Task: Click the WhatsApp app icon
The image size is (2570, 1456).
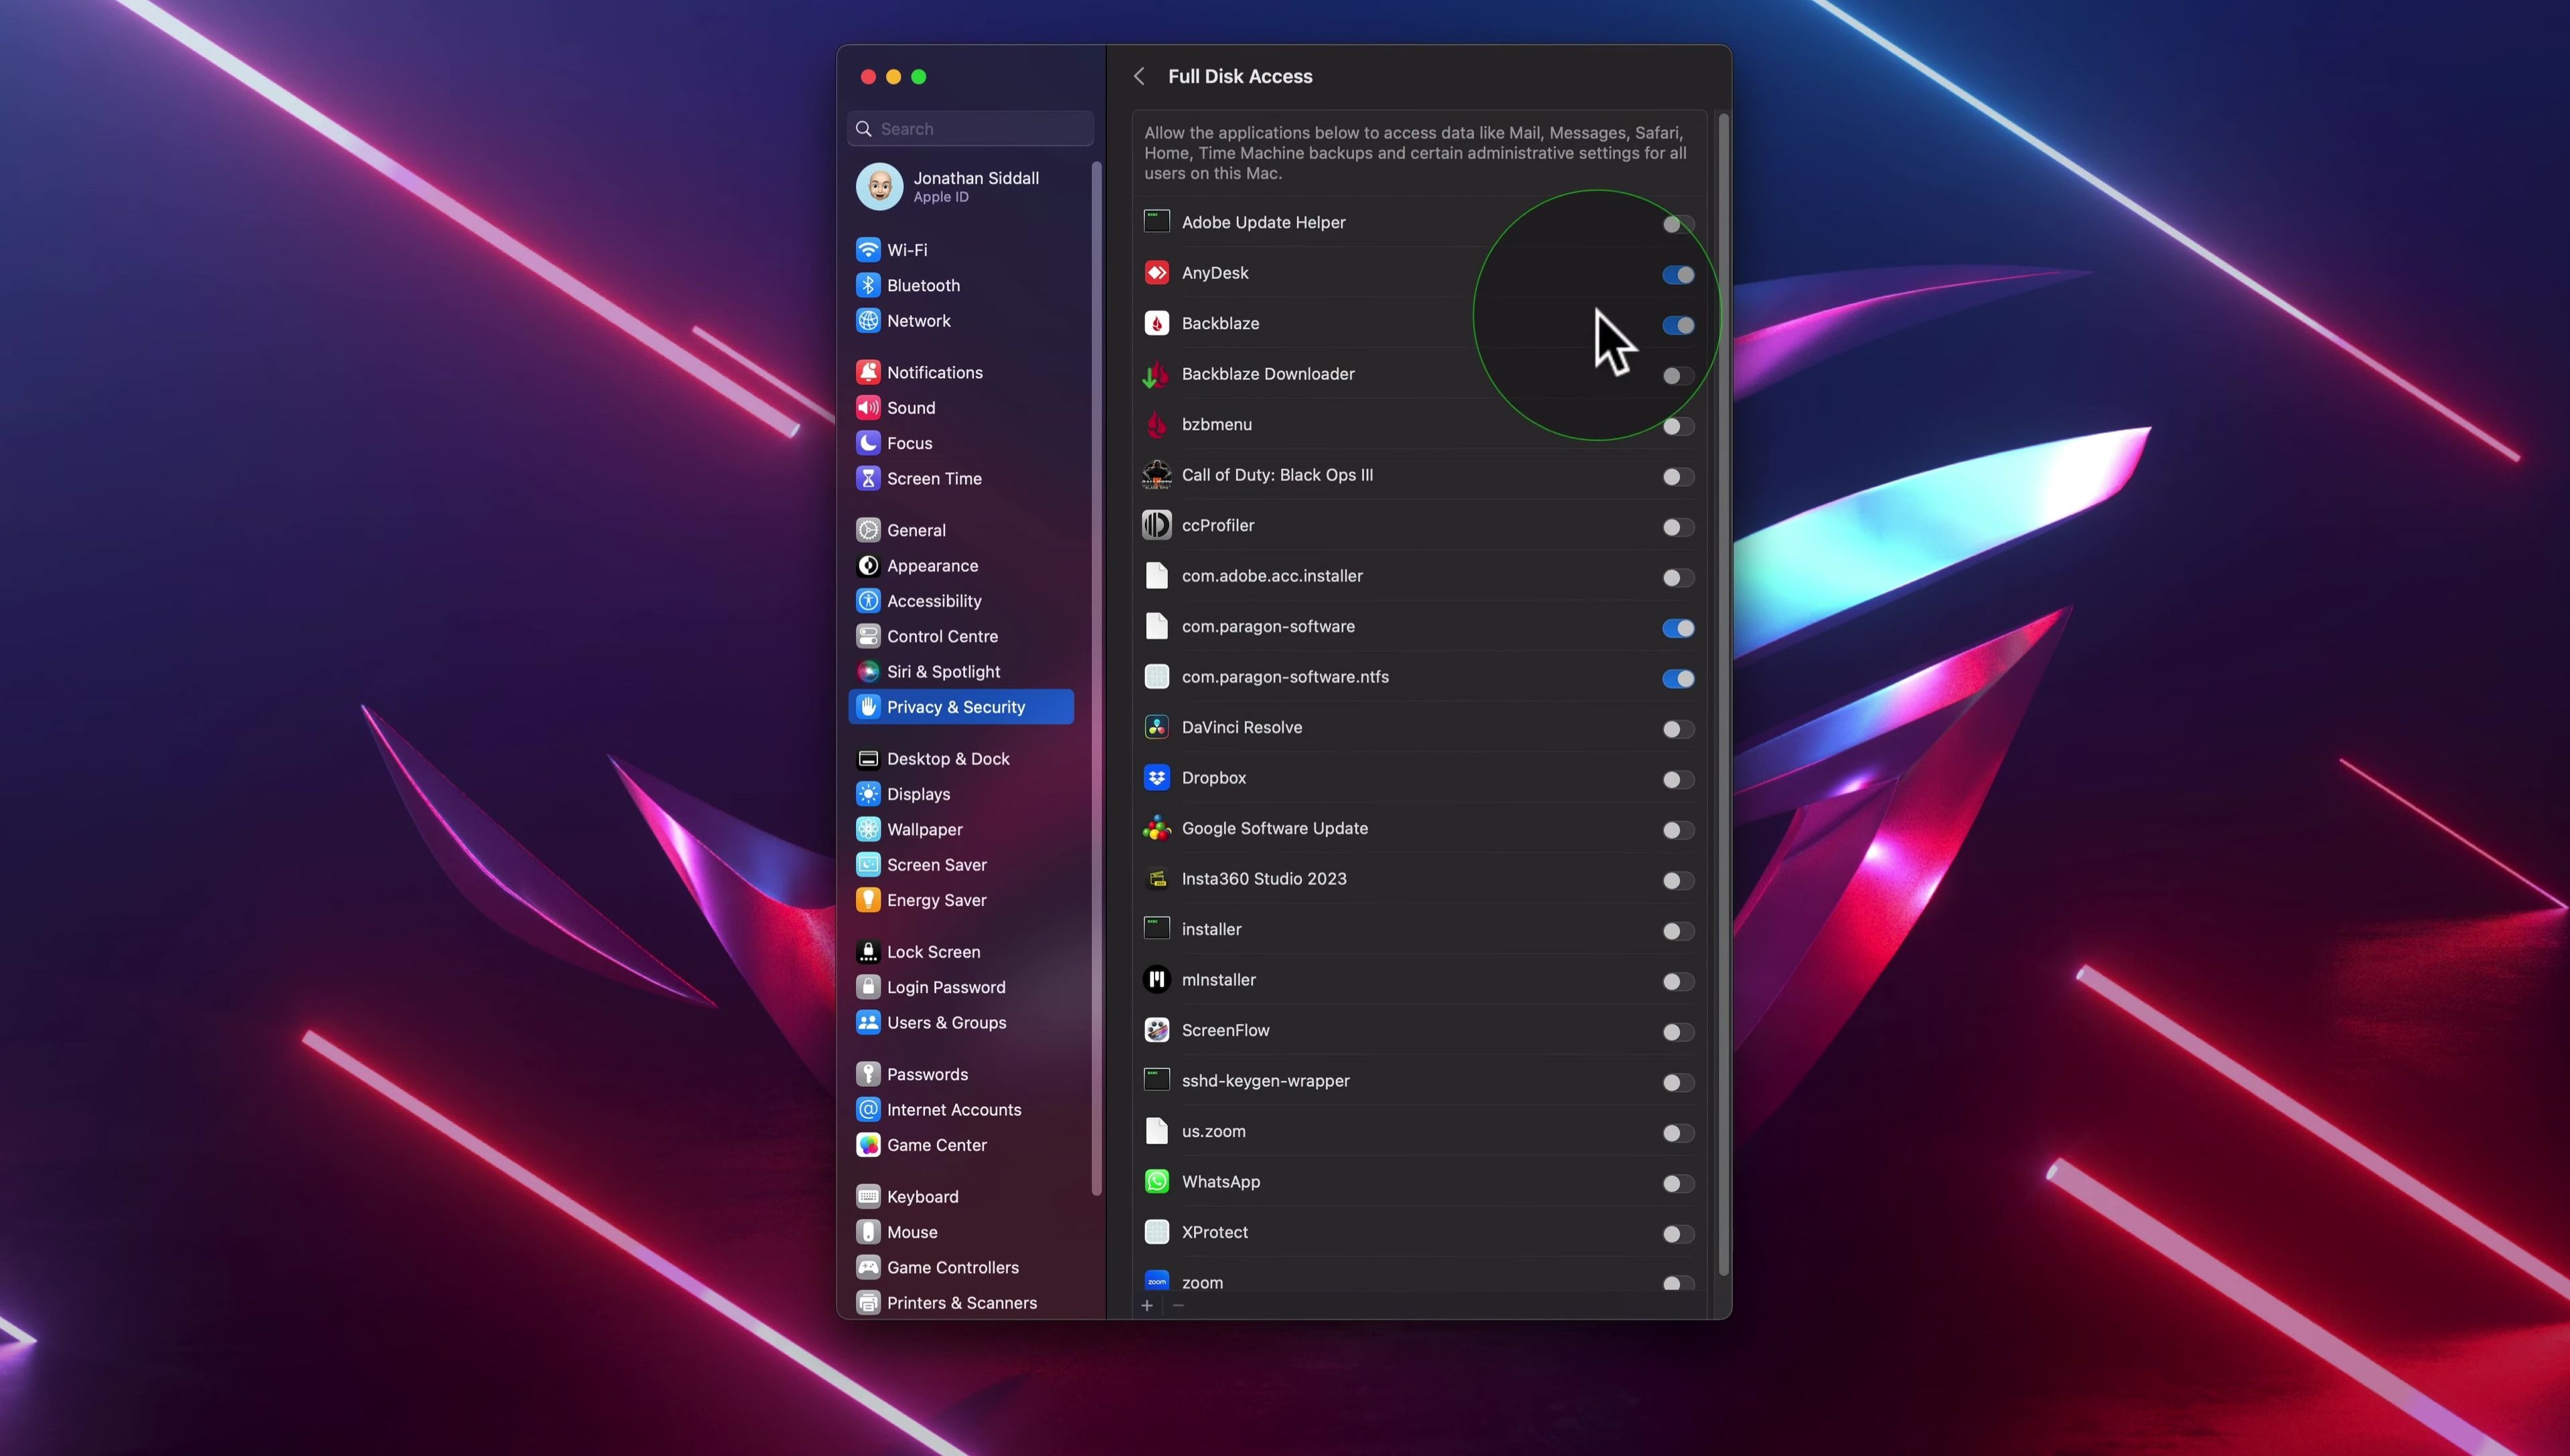Action: [x=1156, y=1182]
